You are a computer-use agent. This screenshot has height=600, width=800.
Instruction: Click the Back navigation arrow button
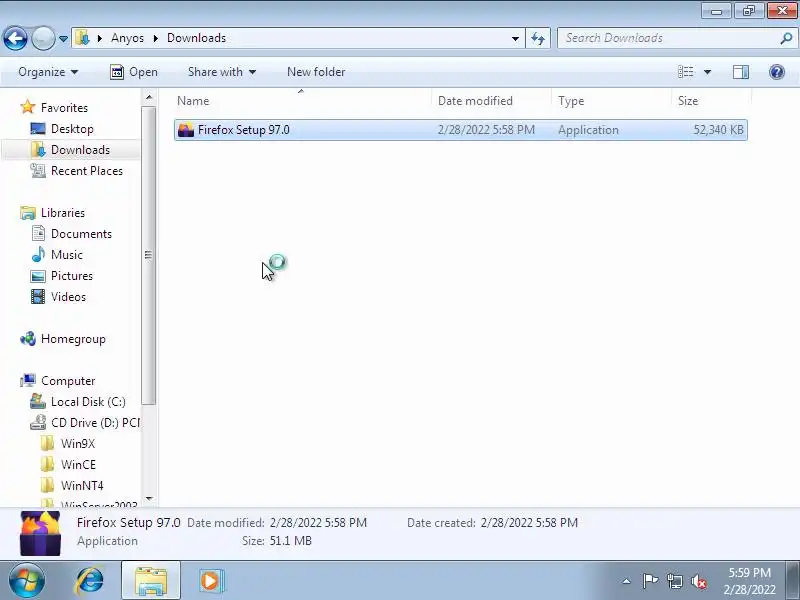coord(15,38)
